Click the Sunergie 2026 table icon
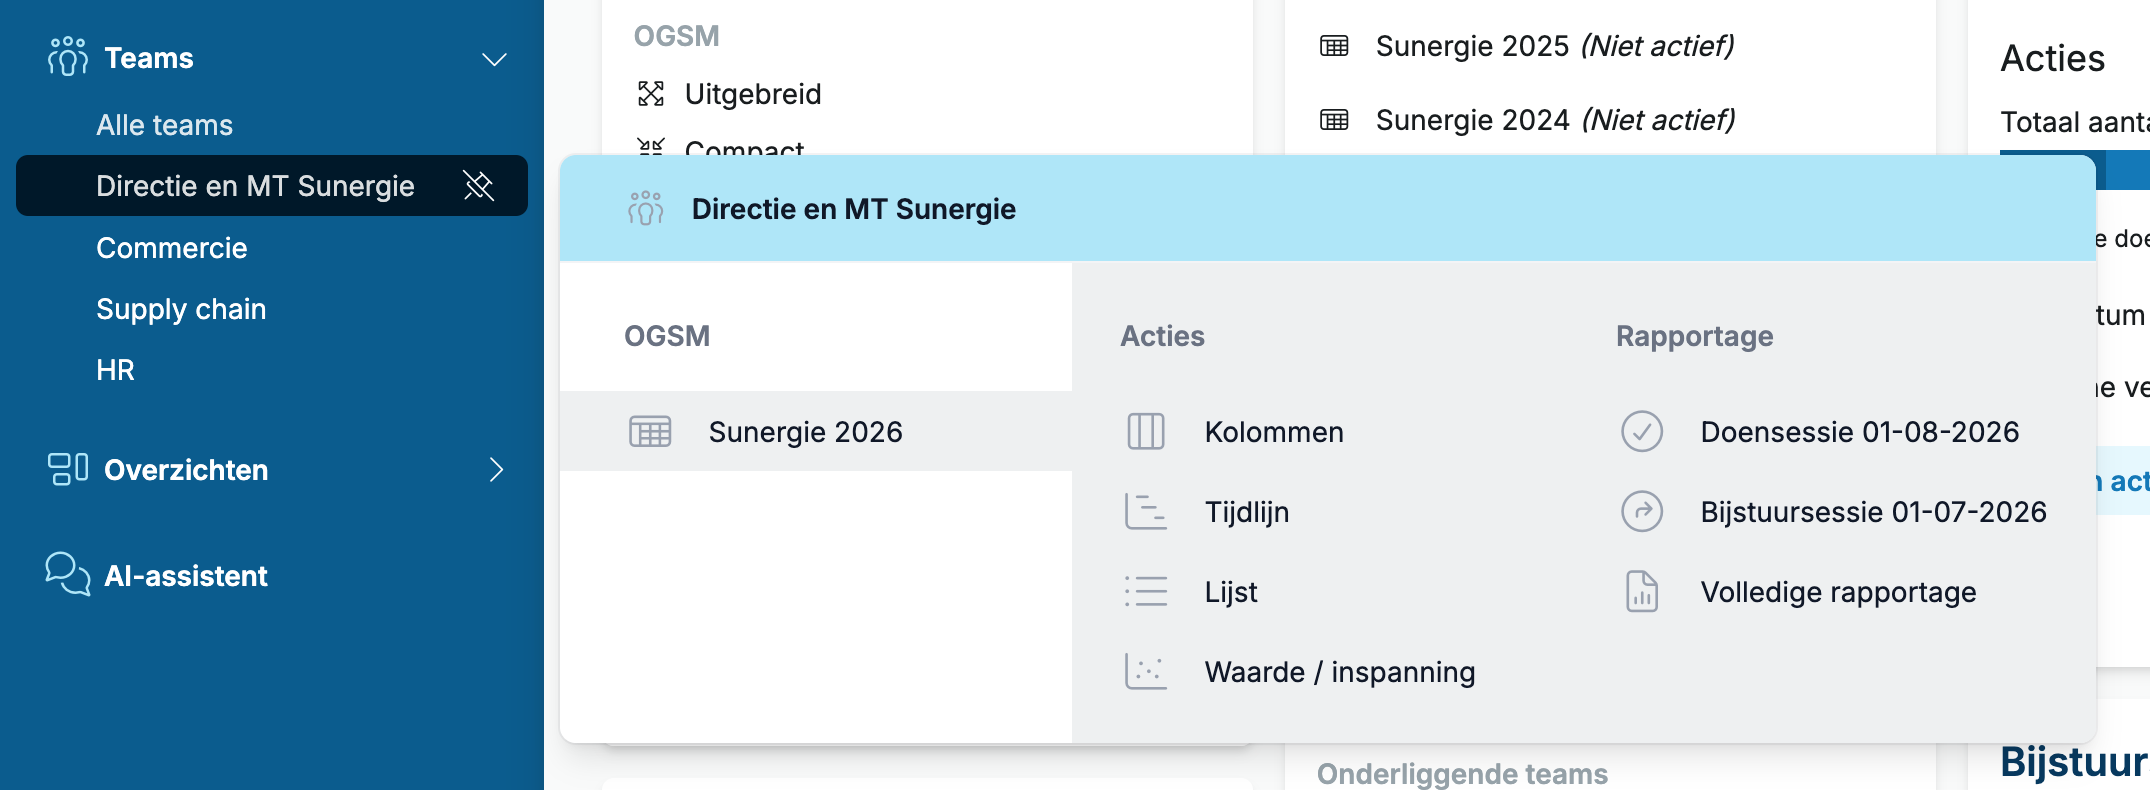Screen dimensions: 2150x790 (650, 431)
